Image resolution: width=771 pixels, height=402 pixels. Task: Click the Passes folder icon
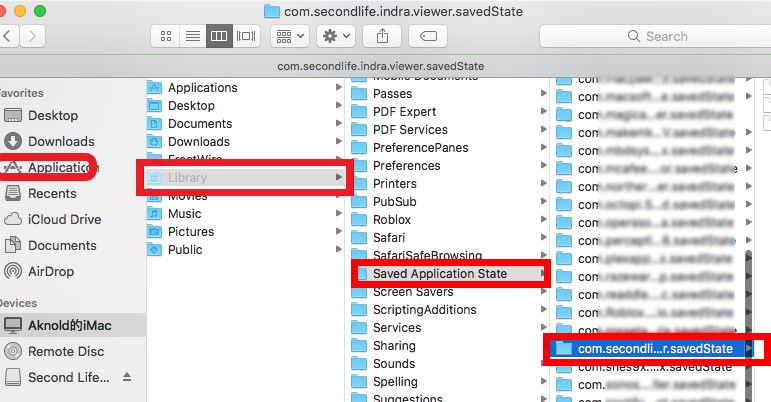359,93
